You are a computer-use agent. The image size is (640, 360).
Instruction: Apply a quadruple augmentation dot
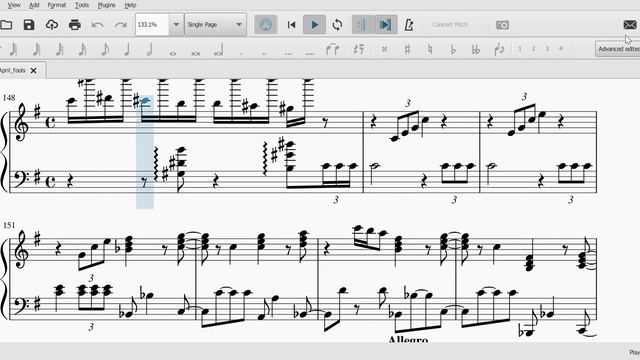tap(310, 53)
